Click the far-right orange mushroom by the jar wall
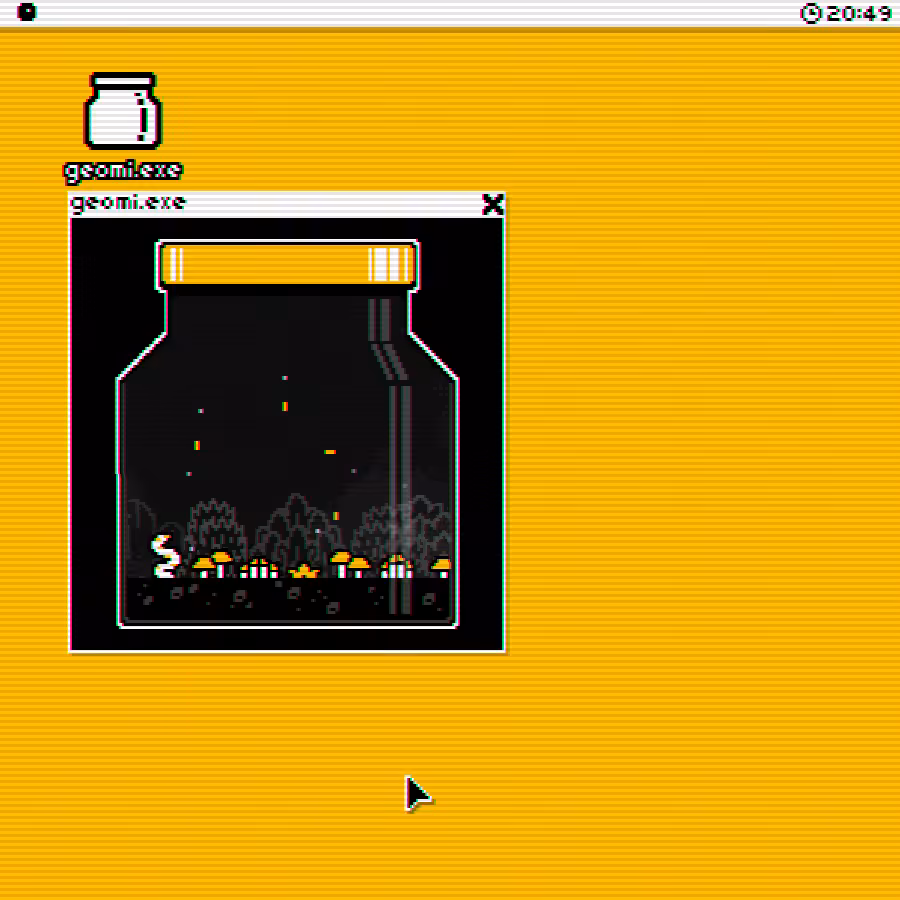The width and height of the screenshot is (900, 900). point(442,568)
